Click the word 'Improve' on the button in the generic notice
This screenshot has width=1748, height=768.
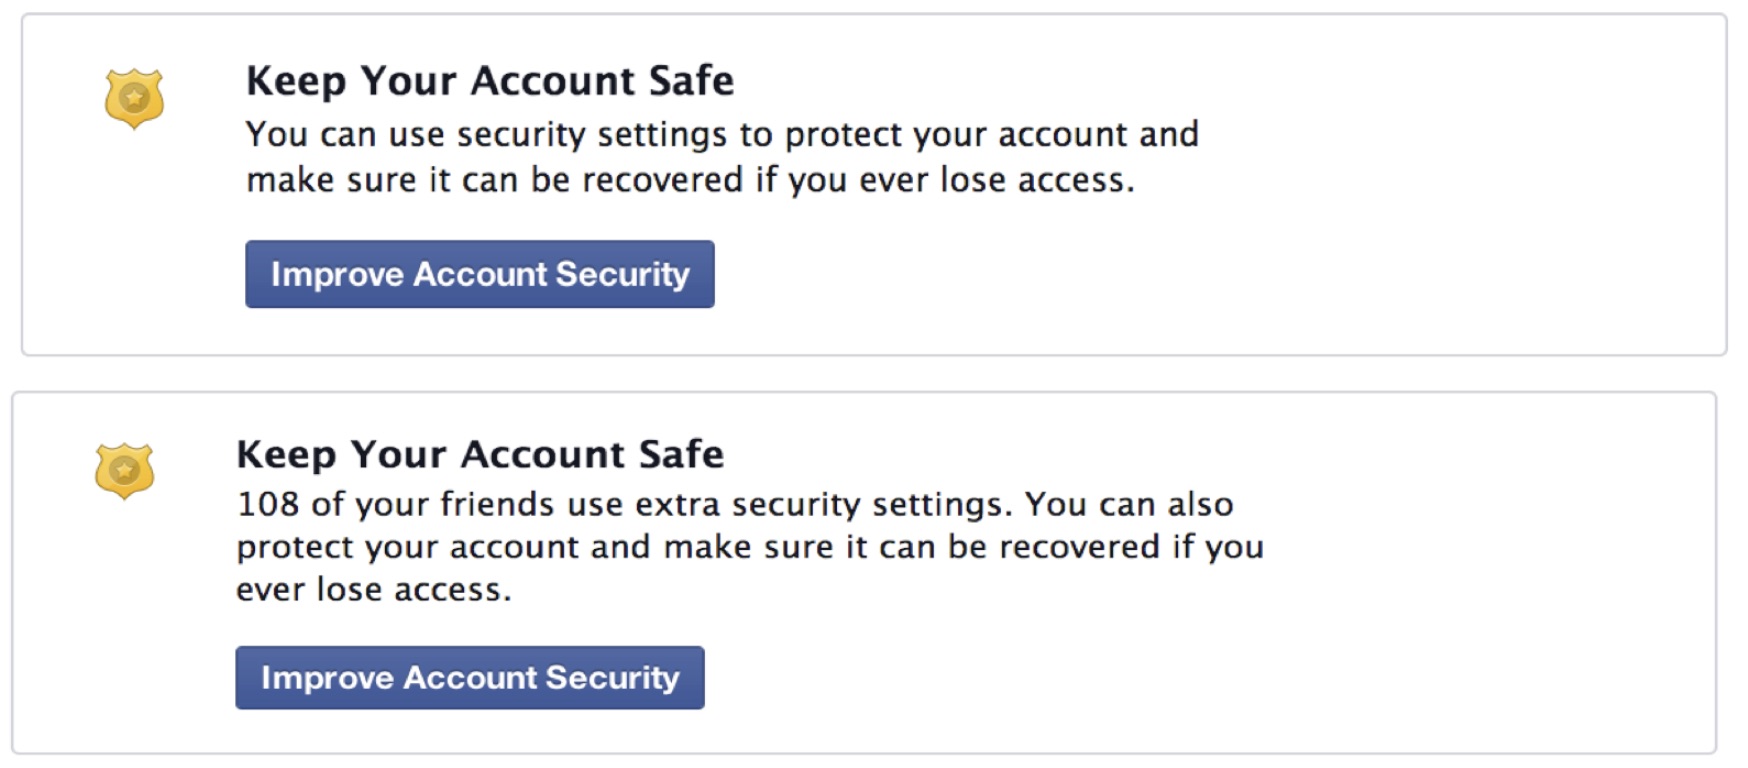point(337,275)
